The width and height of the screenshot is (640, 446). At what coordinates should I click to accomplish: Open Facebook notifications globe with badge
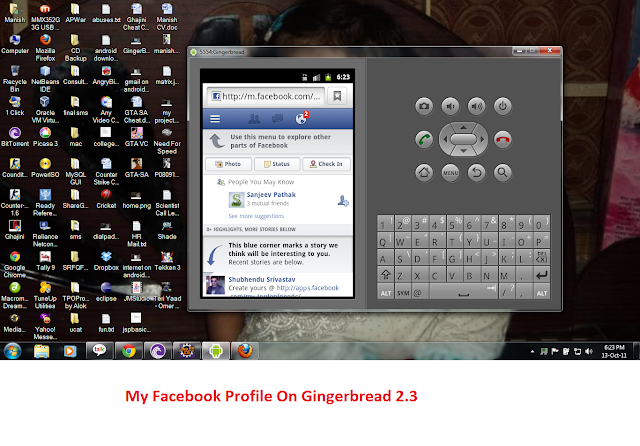[302, 118]
